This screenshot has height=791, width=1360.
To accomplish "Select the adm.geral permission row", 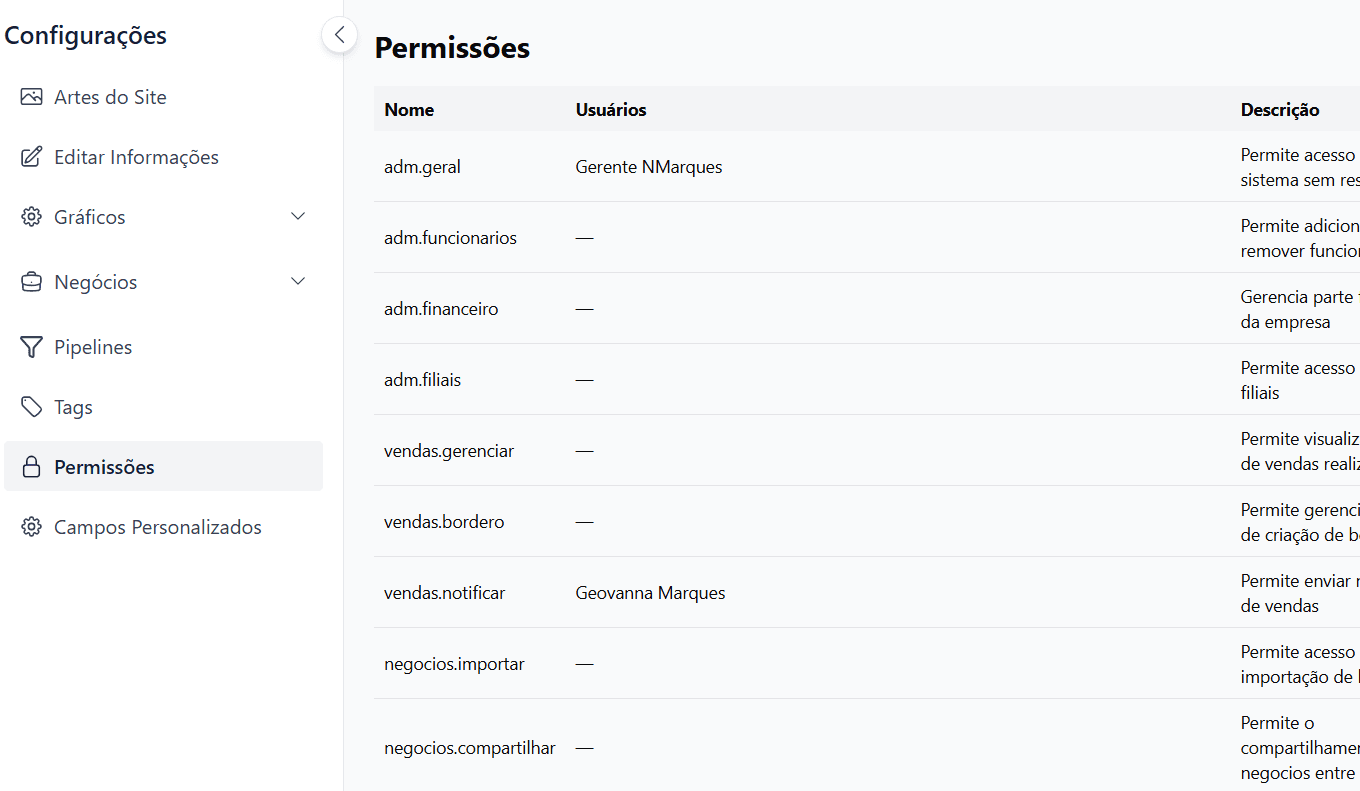I will 422,166.
